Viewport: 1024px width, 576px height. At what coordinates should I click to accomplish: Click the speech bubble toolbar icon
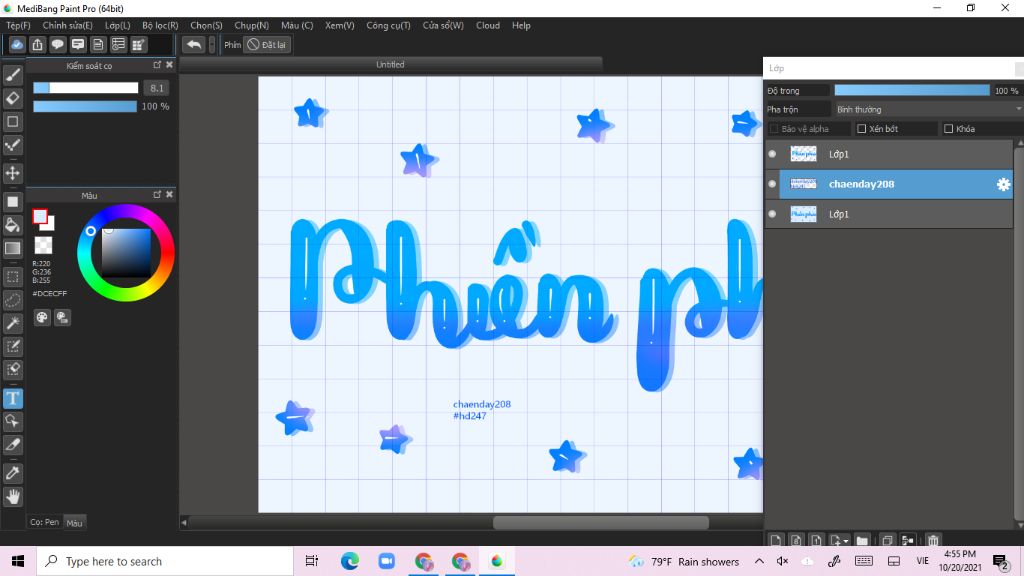tap(57, 44)
